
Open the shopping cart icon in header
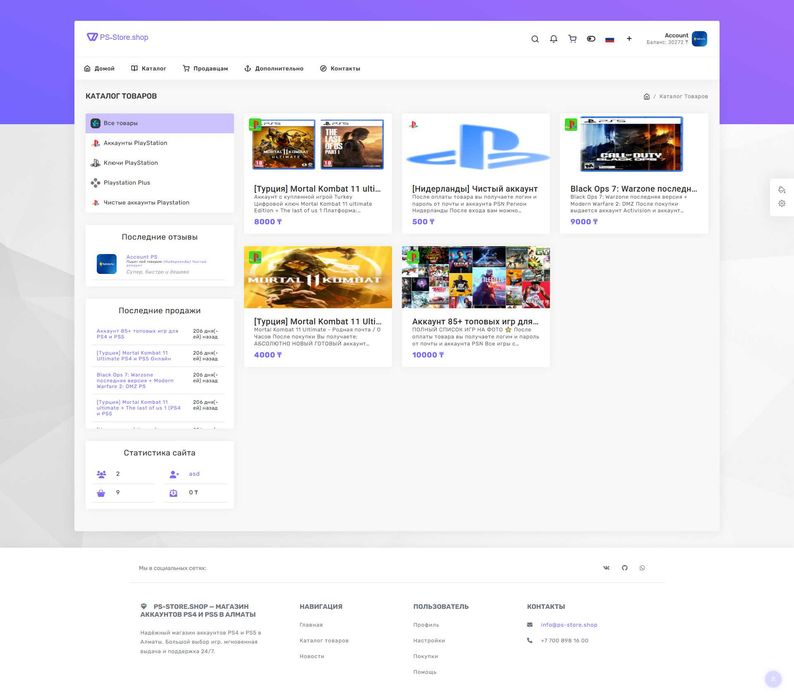click(x=572, y=39)
